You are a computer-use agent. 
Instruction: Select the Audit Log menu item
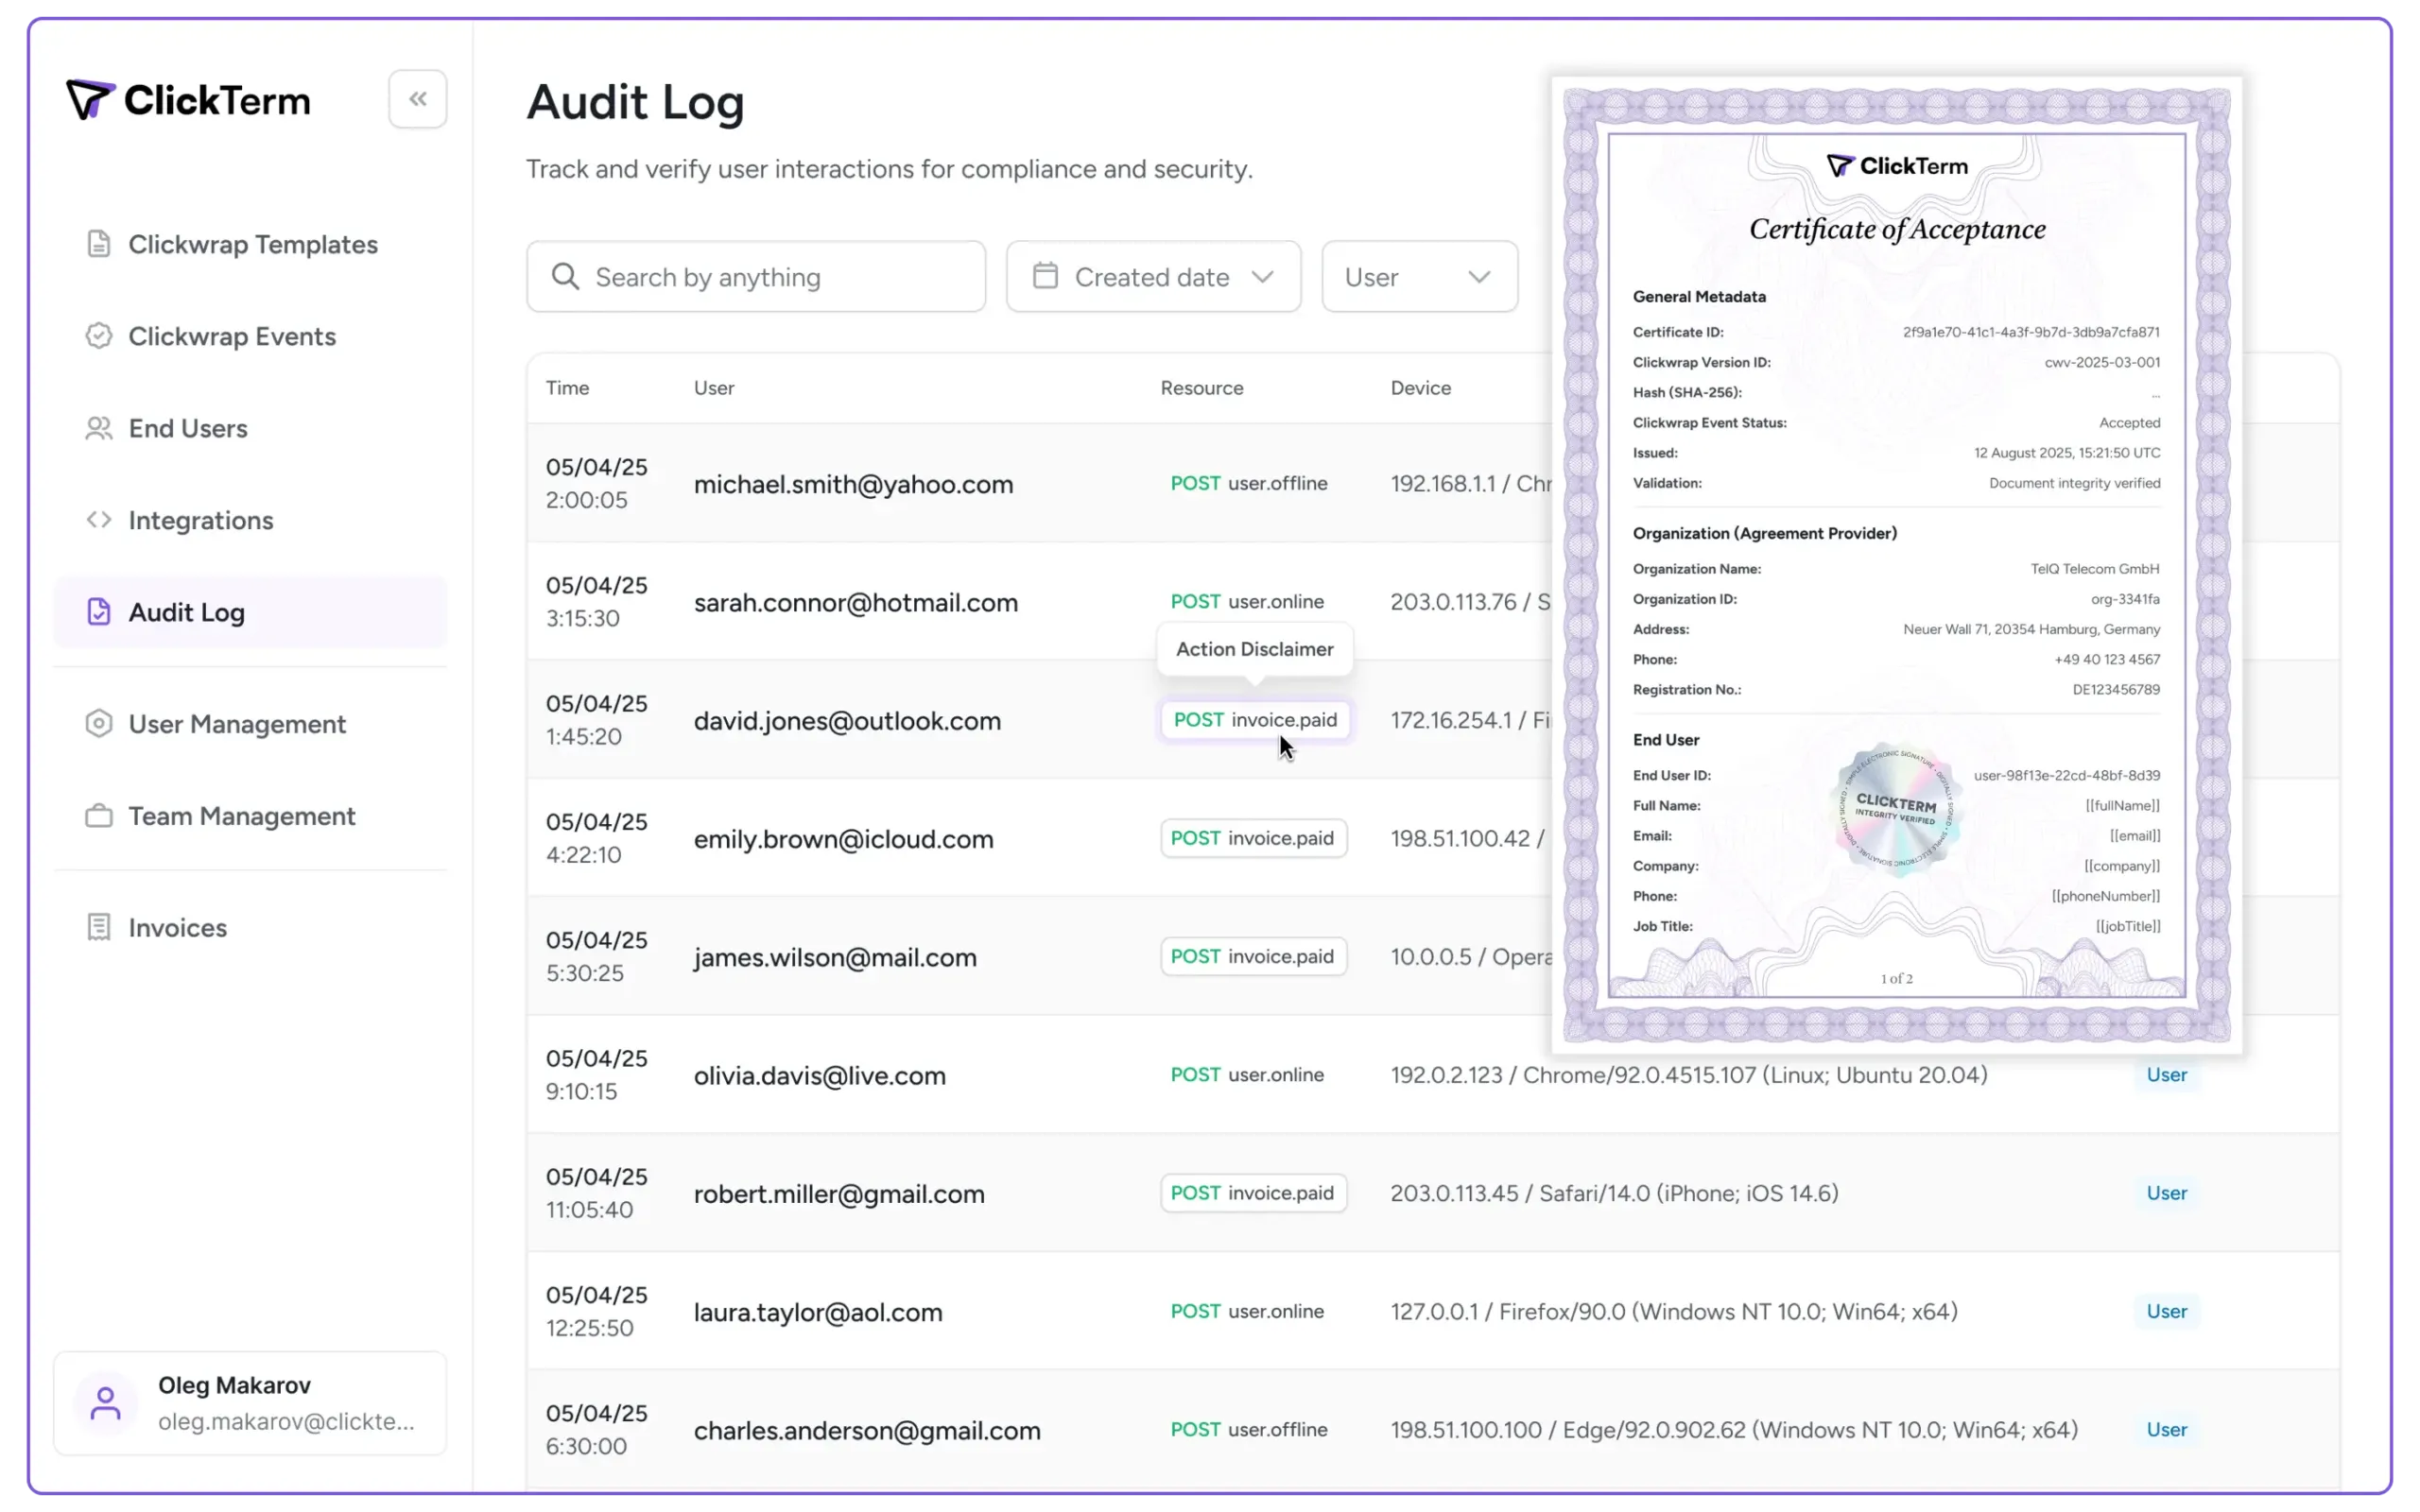[187, 612]
